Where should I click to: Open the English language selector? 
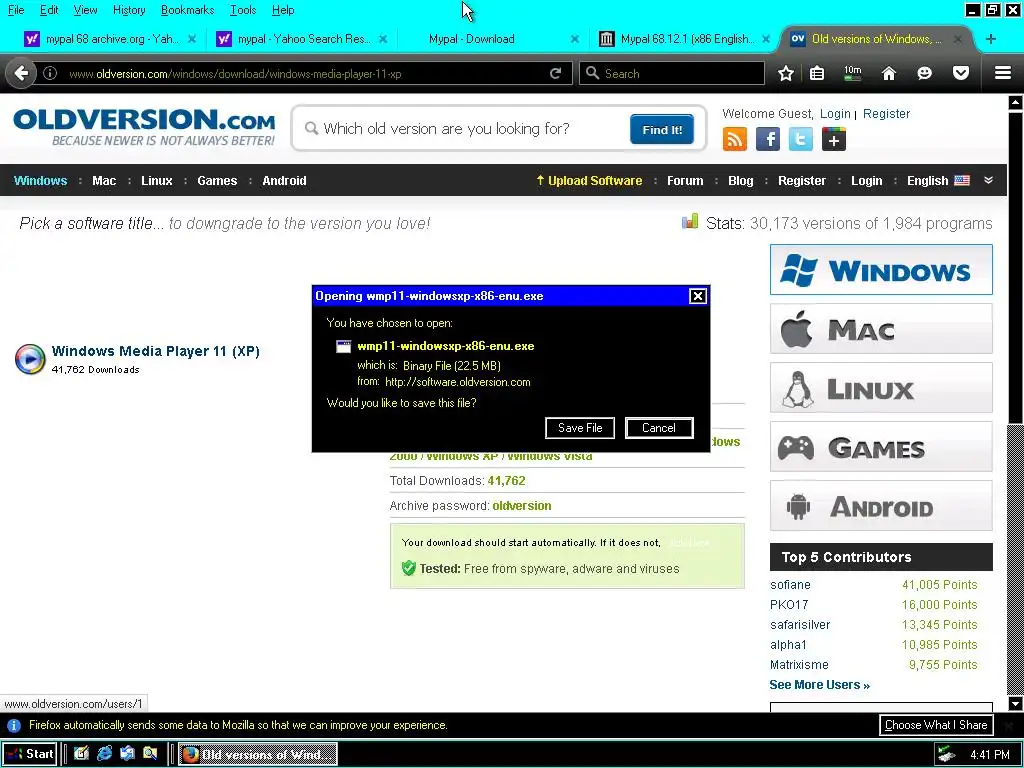click(938, 181)
